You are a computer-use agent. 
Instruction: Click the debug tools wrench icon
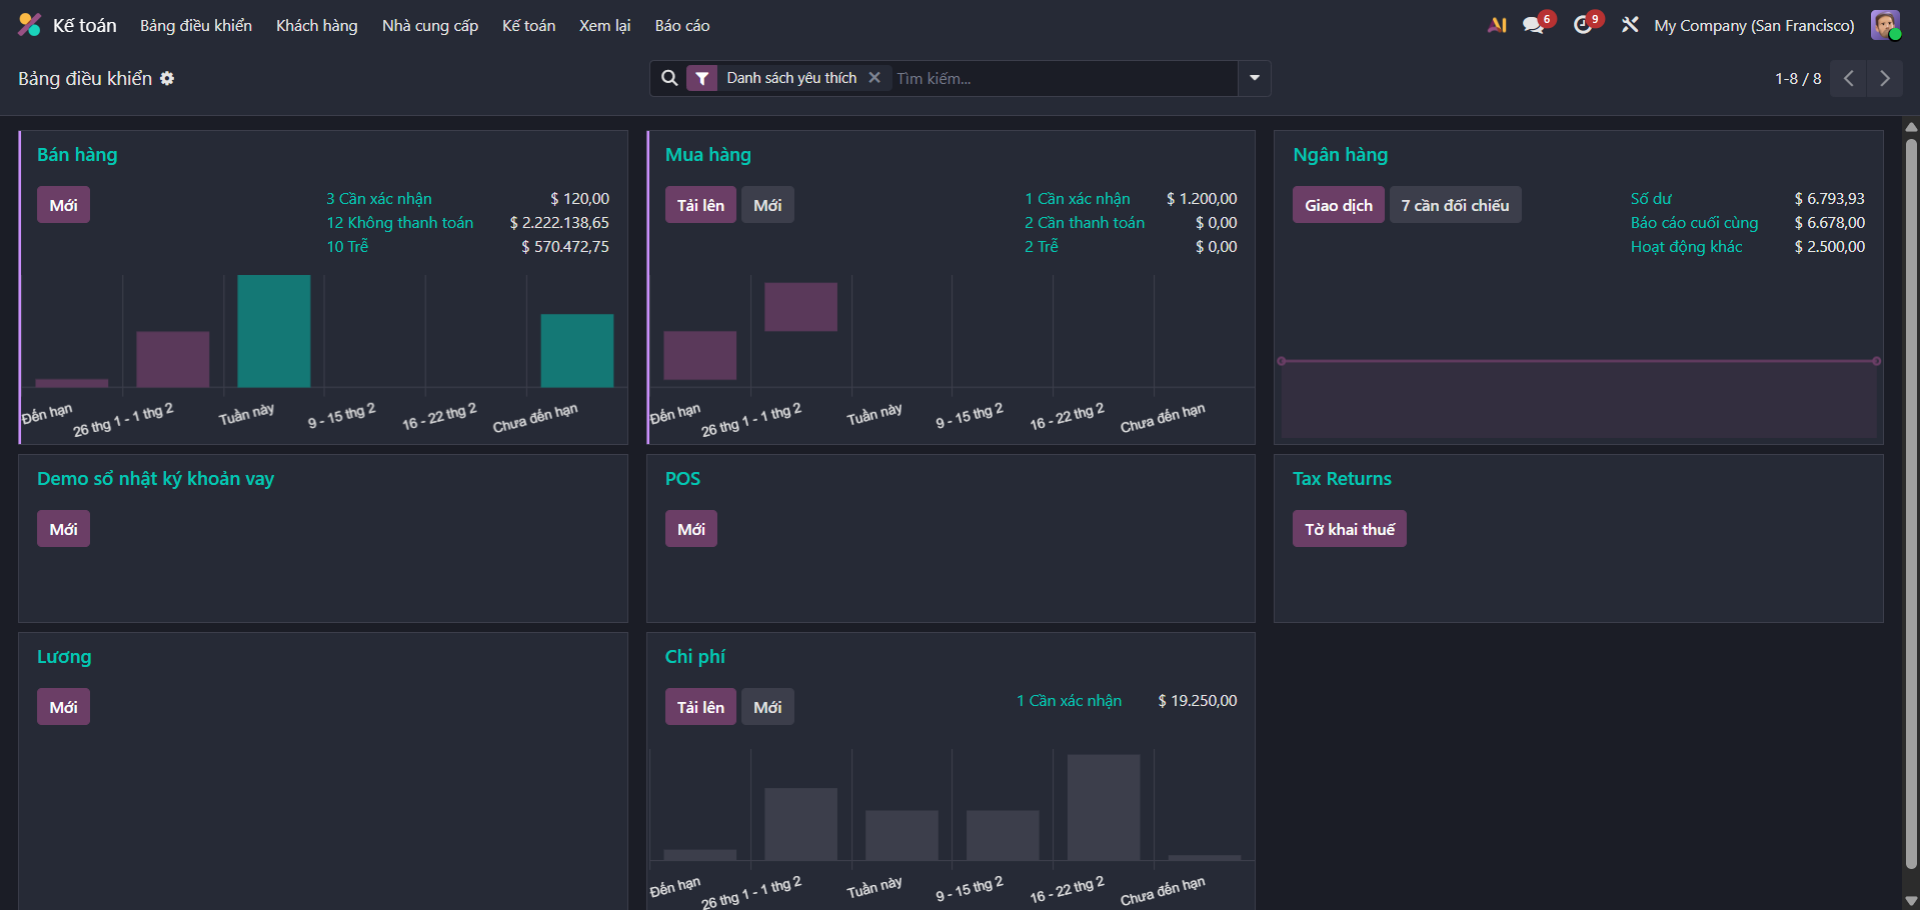click(x=1630, y=25)
